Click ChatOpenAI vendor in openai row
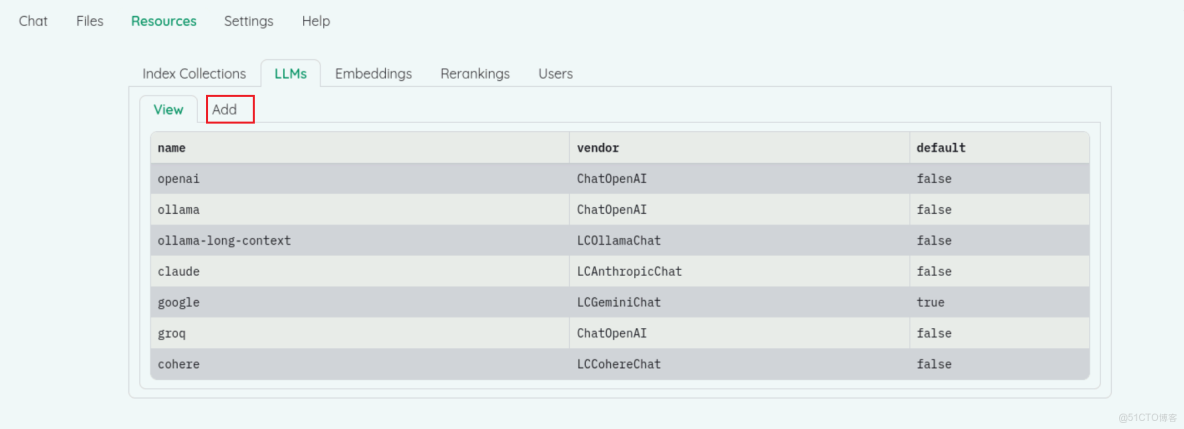The height and width of the screenshot is (429, 1184). (739, 179)
